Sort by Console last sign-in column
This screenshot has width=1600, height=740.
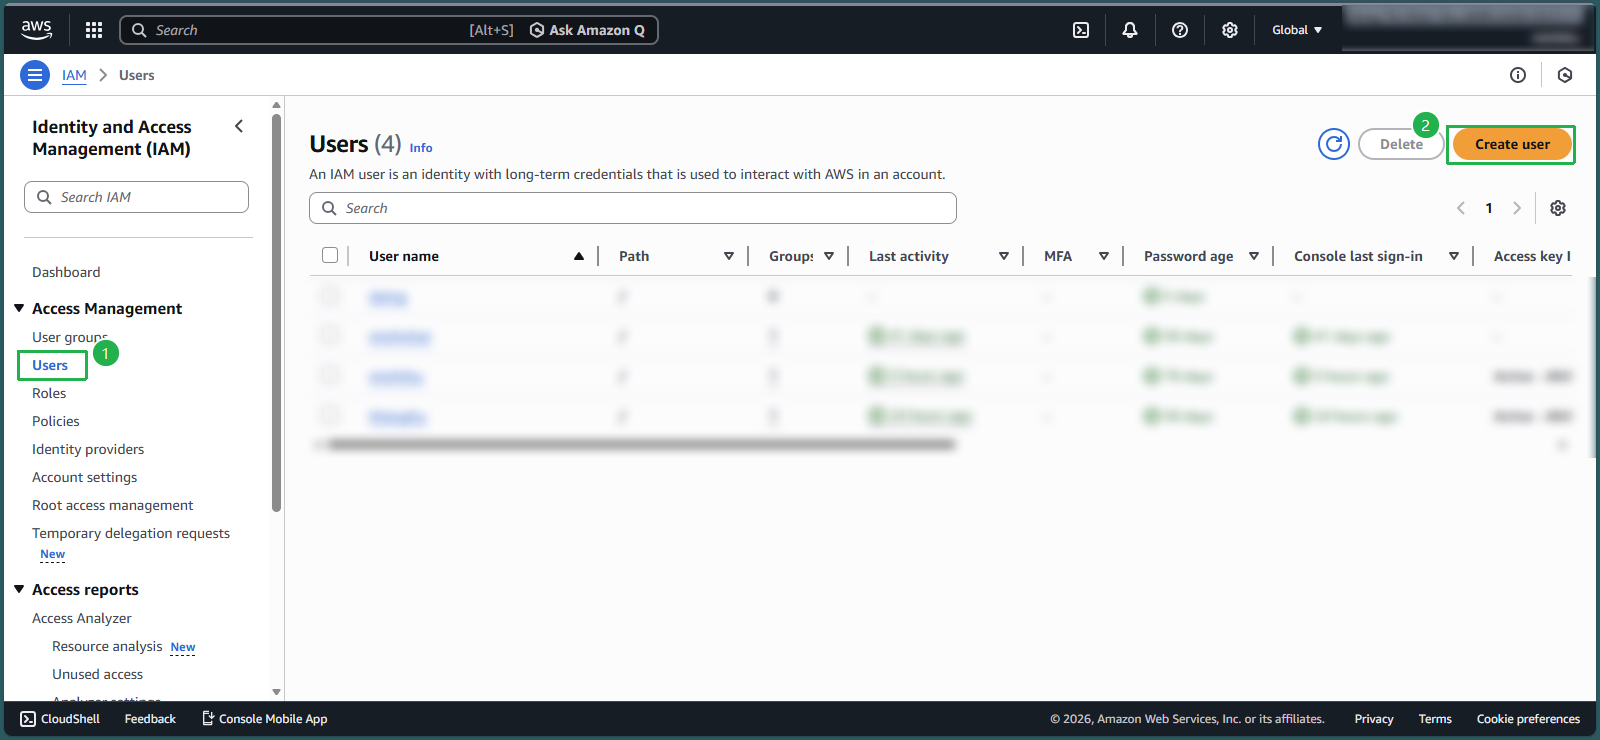1454,256
